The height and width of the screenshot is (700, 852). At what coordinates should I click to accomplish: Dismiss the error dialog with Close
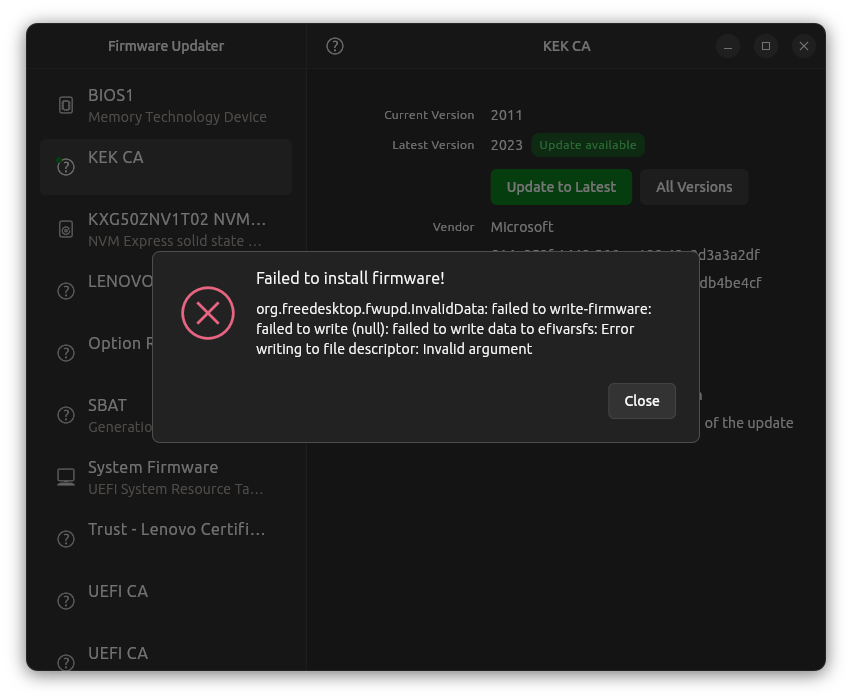pos(641,401)
